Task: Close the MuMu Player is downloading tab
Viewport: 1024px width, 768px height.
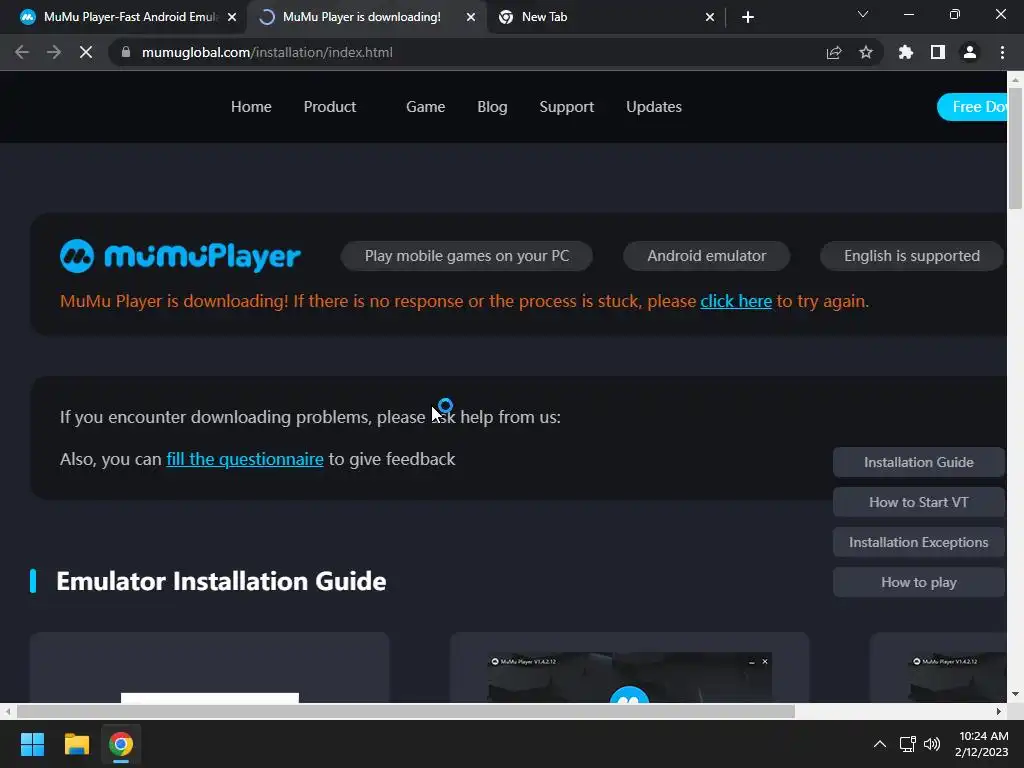Action: point(471,17)
